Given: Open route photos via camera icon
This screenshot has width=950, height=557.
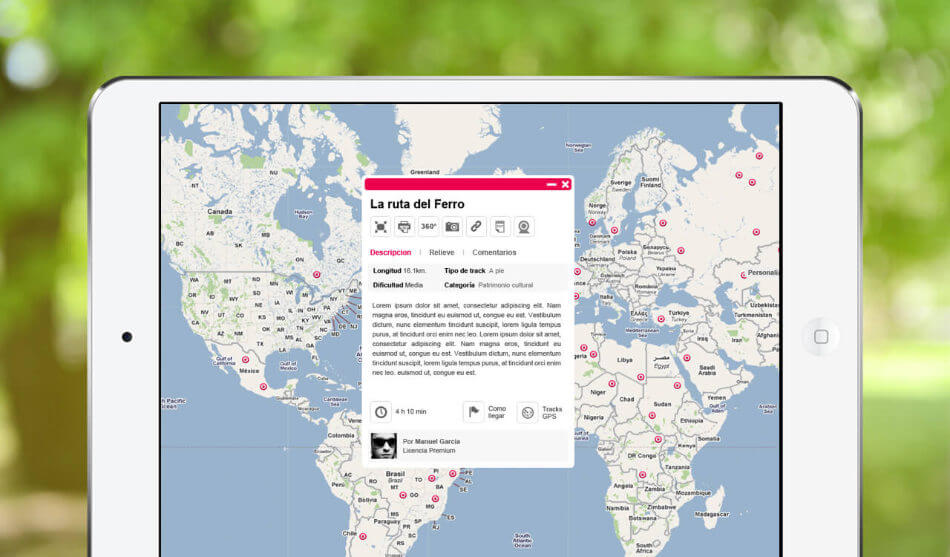Looking at the screenshot, I should (x=452, y=227).
